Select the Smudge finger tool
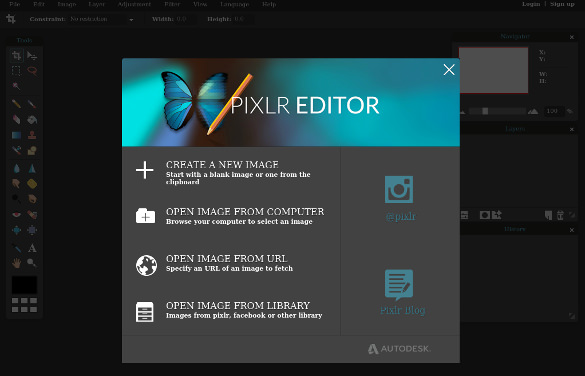This screenshot has width=585, height=376. [x=16, y=184]
